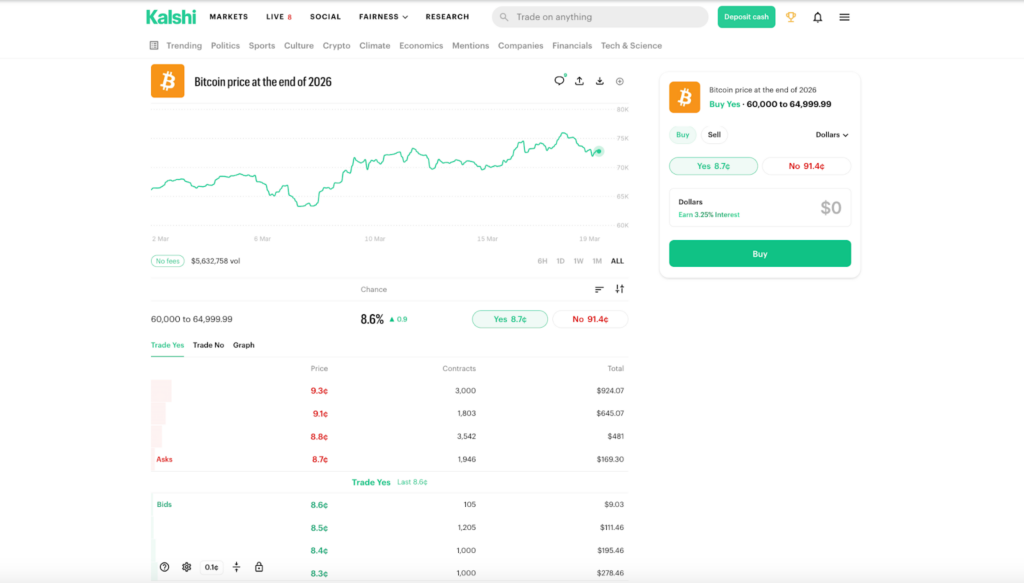Open the 0.1¢ price increment selector
Screen dimensions: 1024x583
pyautogui.click(x=211, y=567)
